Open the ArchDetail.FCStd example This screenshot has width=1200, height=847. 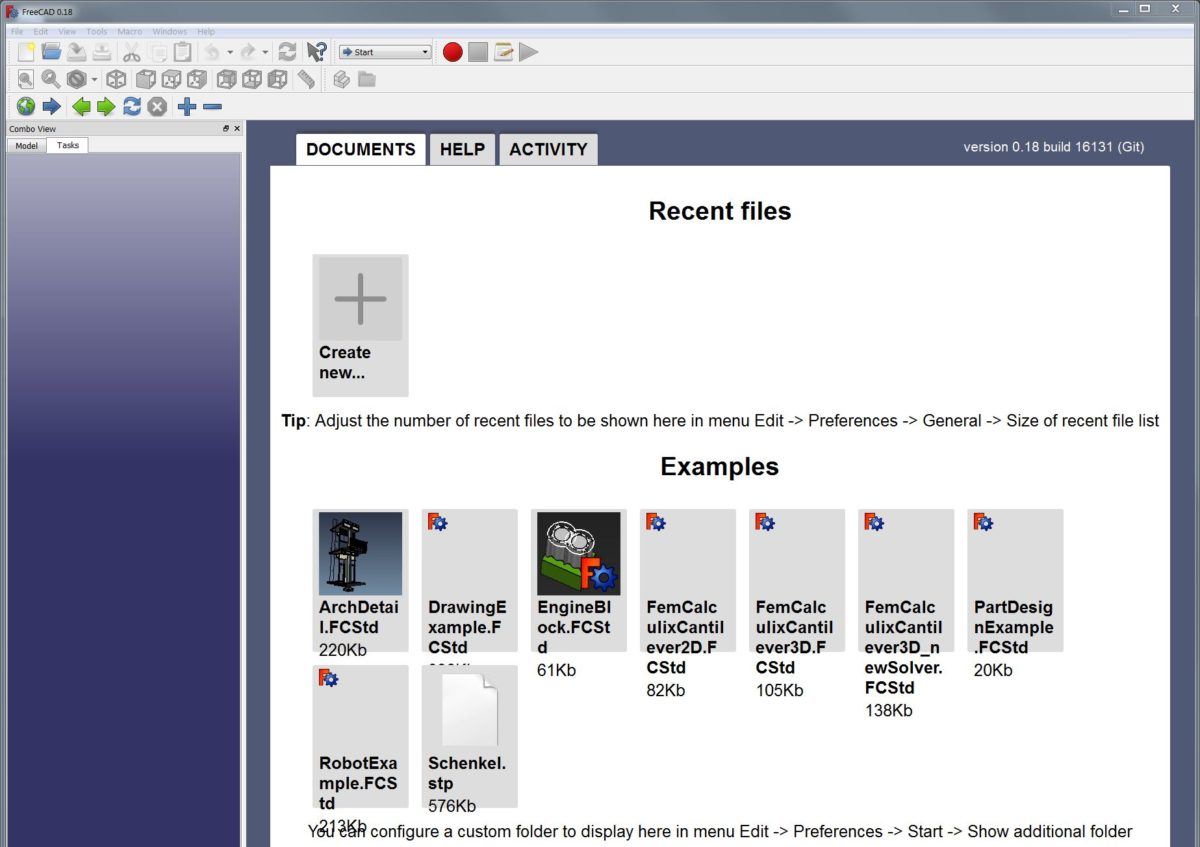click(x=360, y=581)
